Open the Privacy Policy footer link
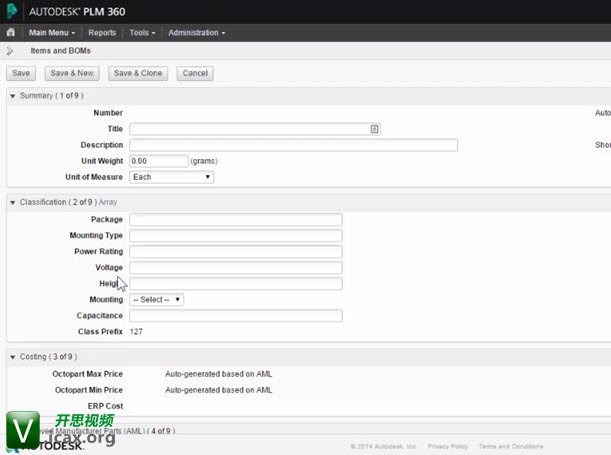 pos(448,446)
